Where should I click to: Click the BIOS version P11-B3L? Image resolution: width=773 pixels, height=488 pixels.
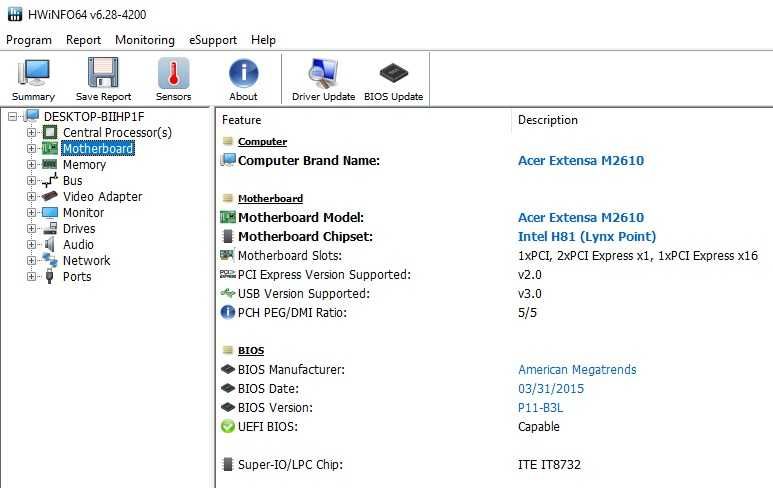[x=540, y=408]
